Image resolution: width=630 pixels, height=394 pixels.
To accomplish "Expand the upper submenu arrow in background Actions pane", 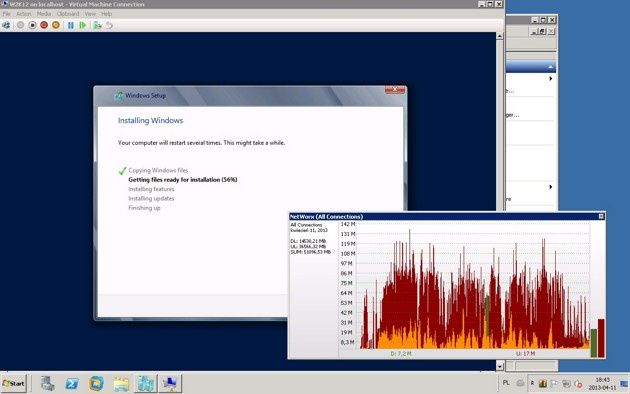I will click(550, 79).
